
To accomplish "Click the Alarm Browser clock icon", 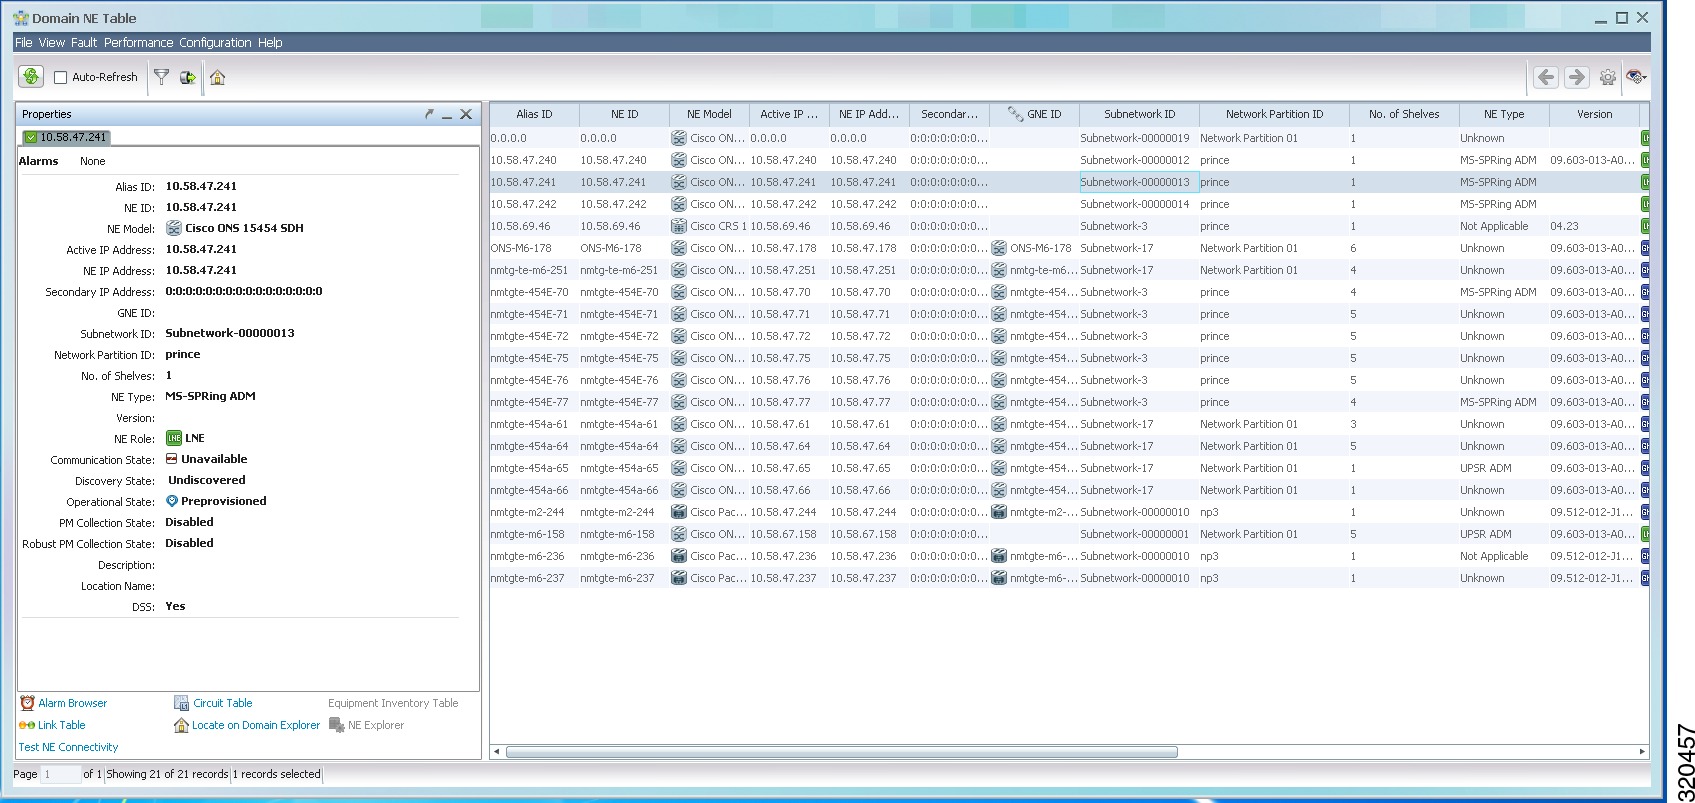I will 27,703.
